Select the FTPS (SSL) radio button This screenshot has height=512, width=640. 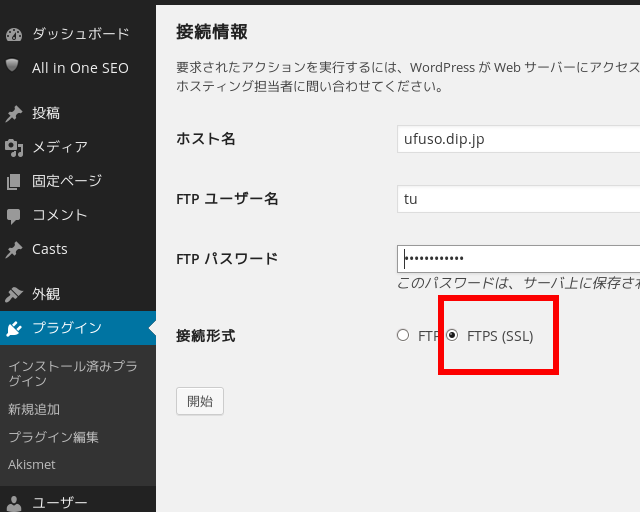452,336
